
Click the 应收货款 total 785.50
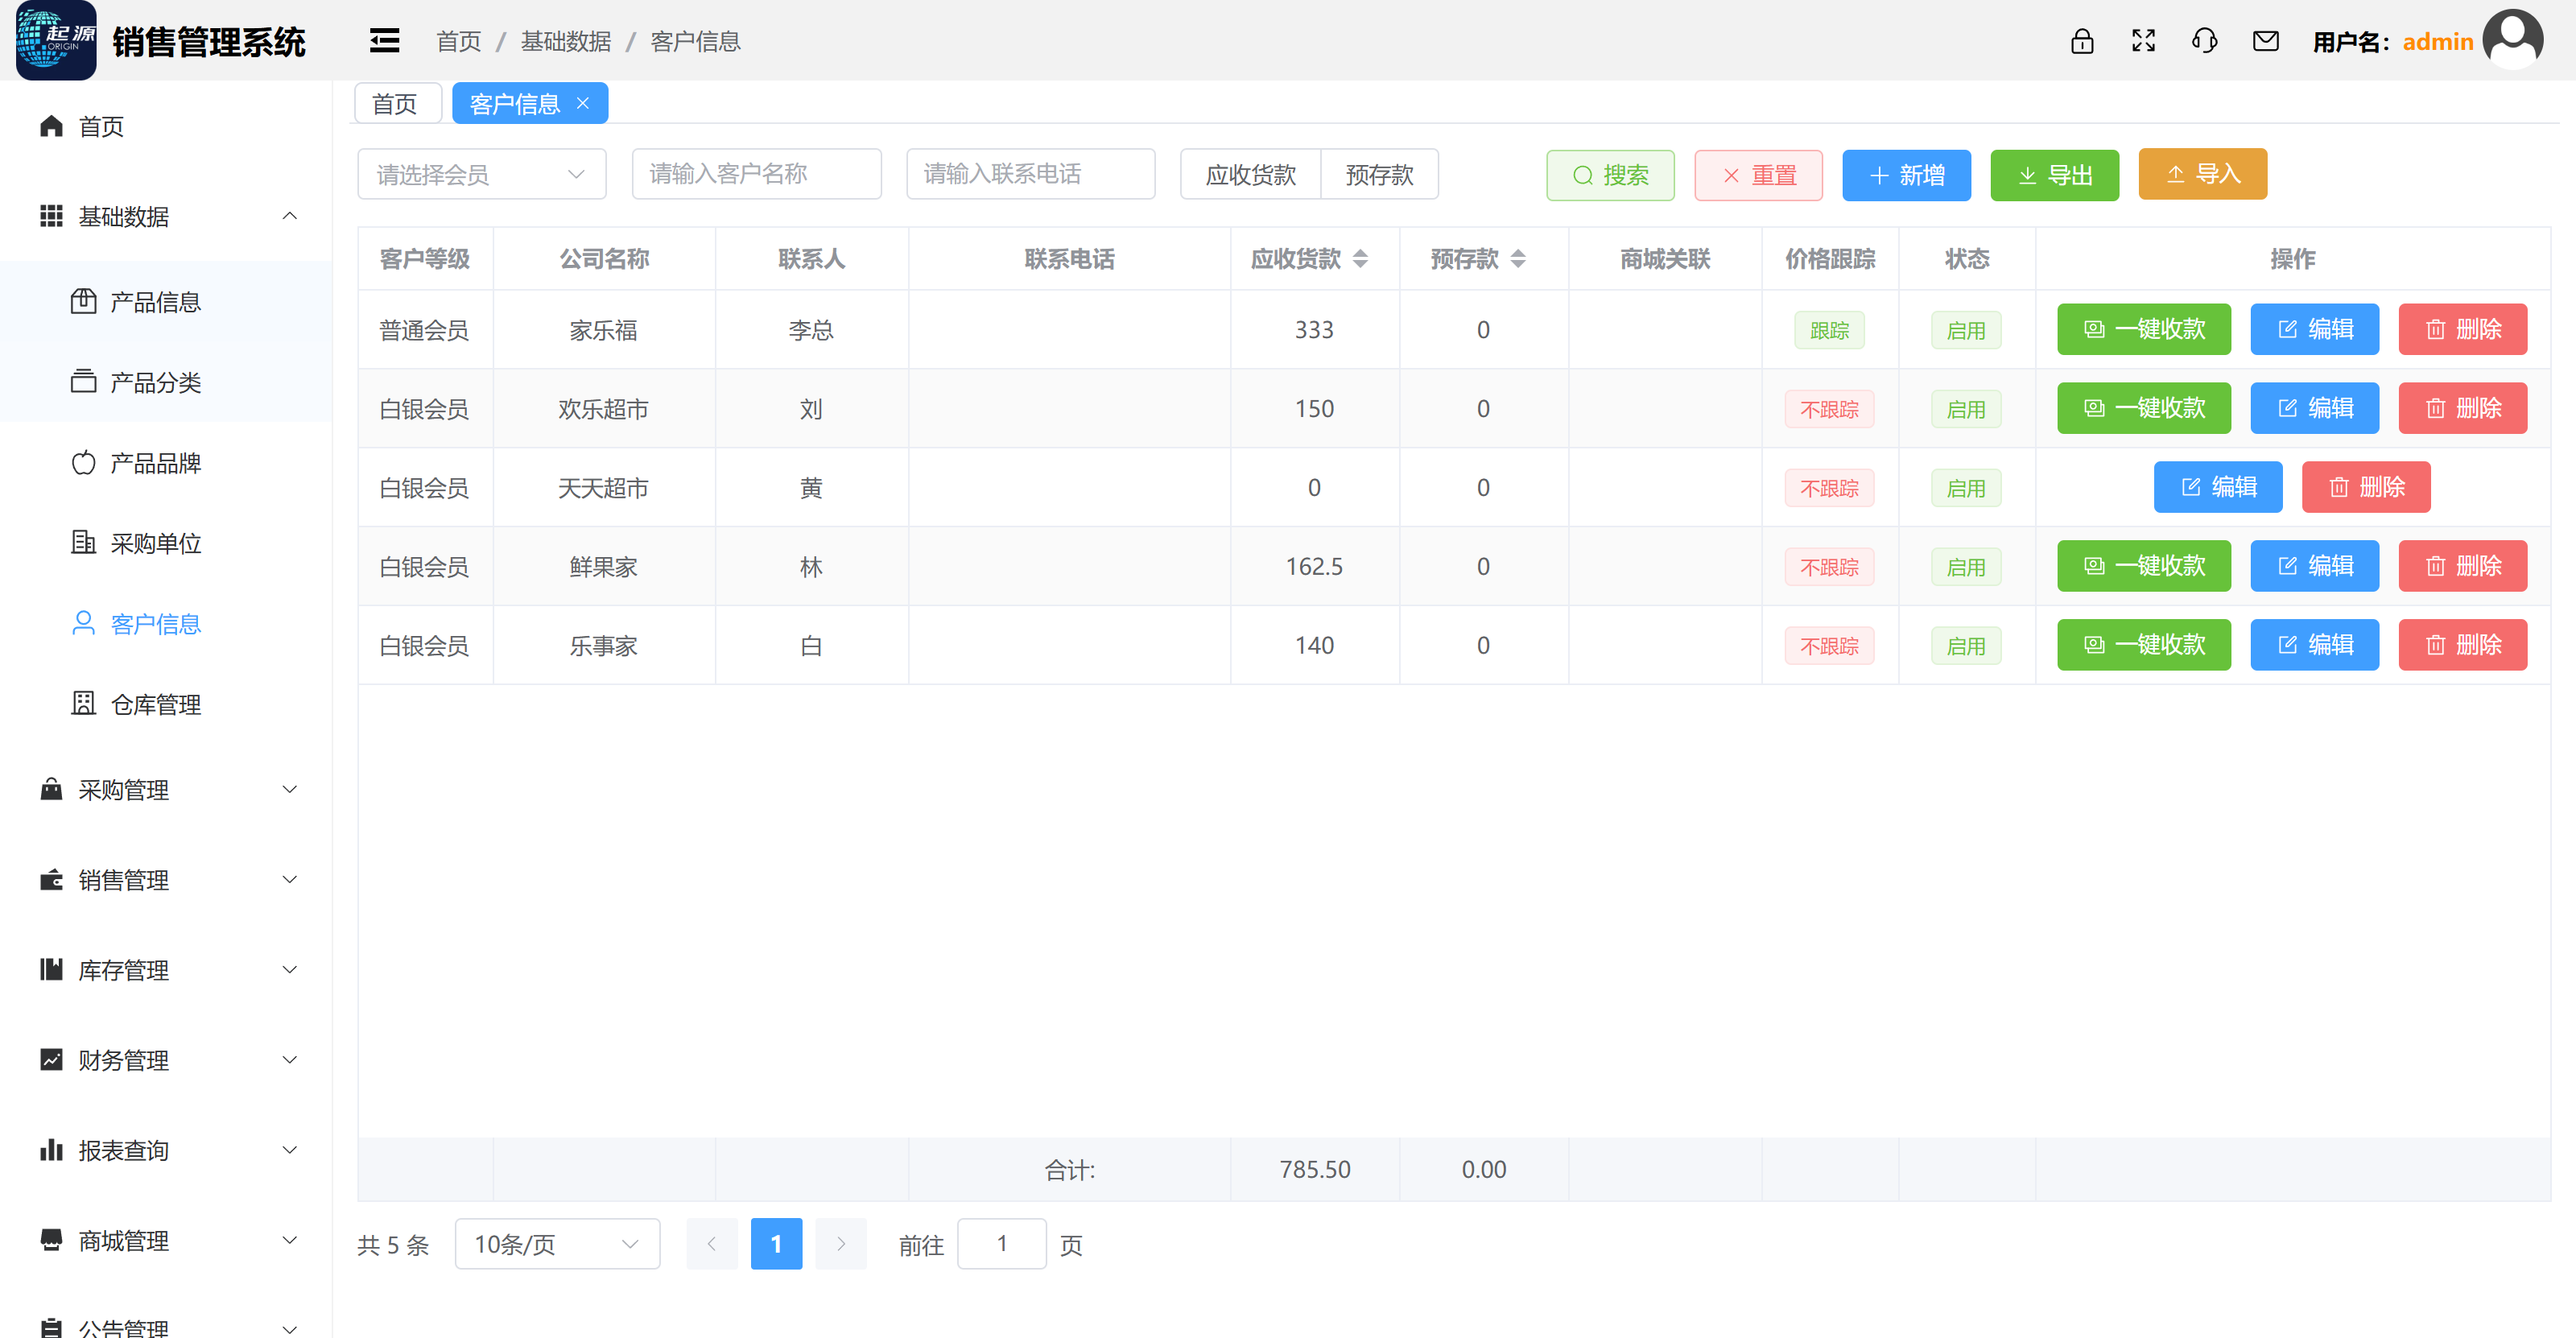(1314, 1169)
